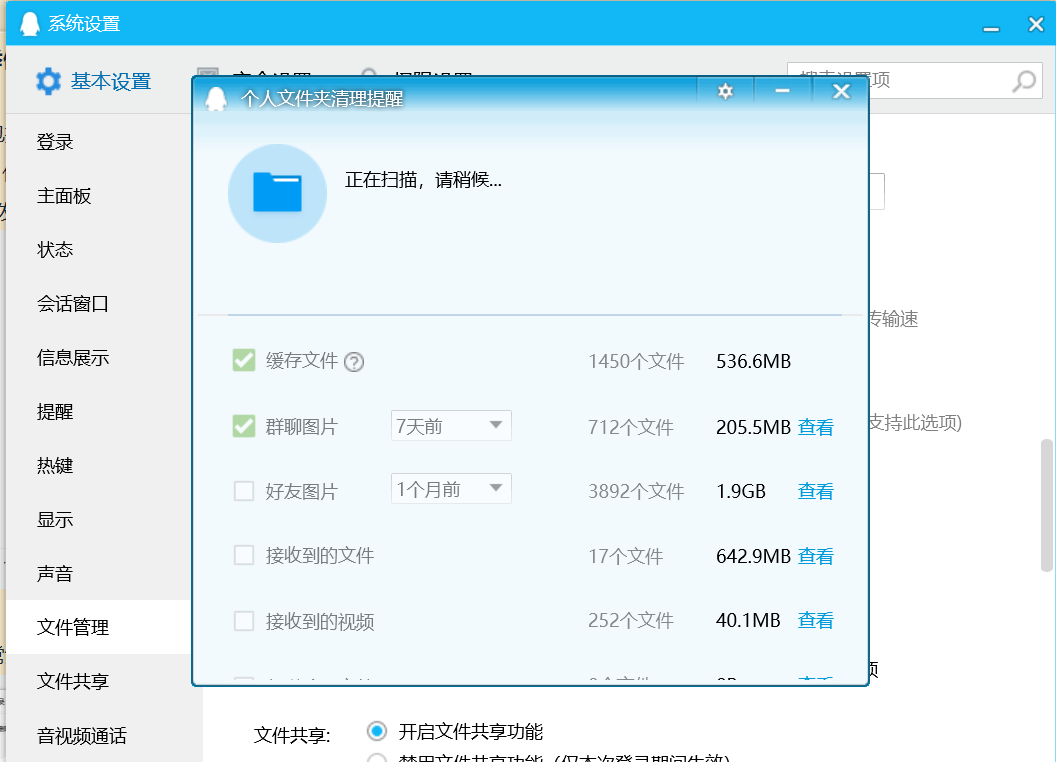Viewport: 1056px width, 762px height.
Task: Open cleanup dialog settings gear icon
Action: coord(725,91)
